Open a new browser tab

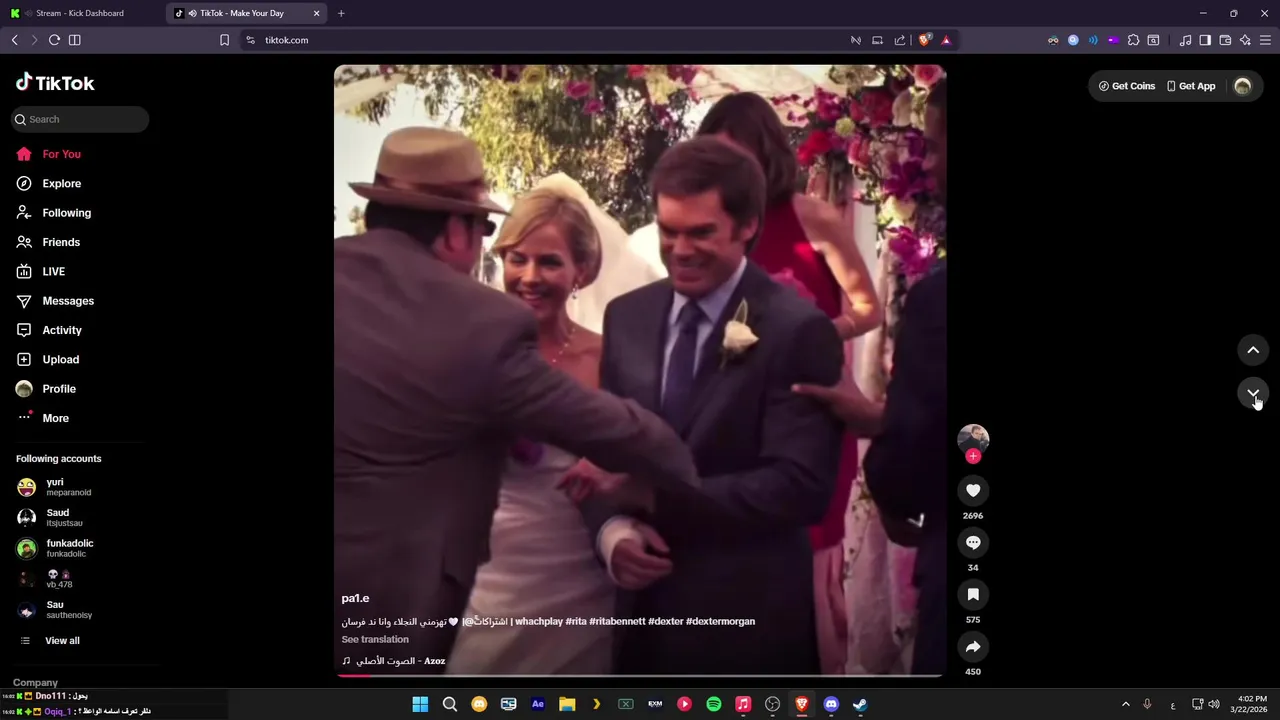tap(341, 13)
